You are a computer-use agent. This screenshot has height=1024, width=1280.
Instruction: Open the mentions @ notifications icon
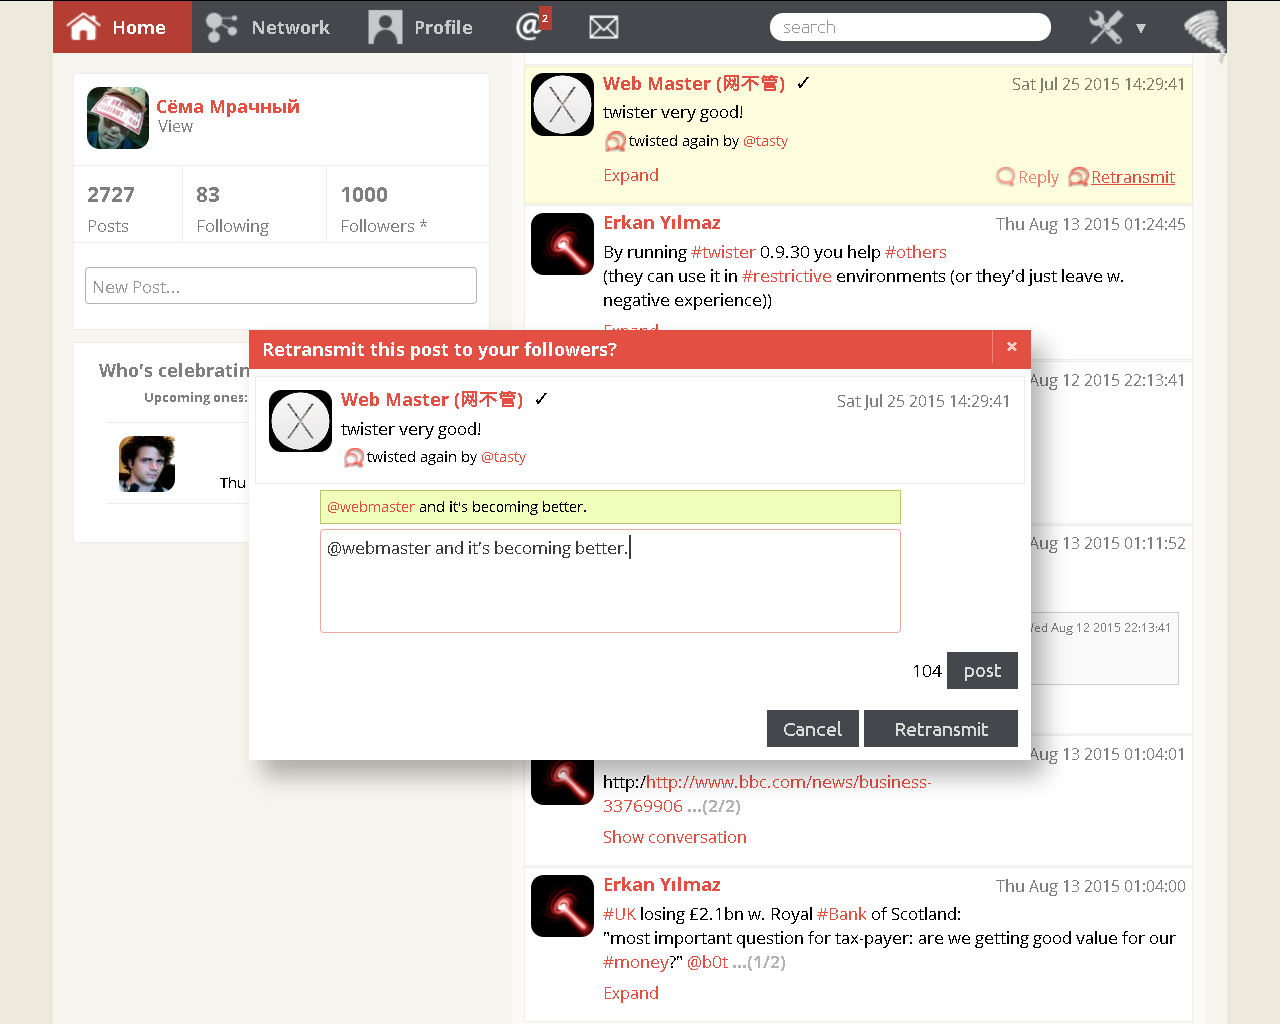click(x=529, y=26)
